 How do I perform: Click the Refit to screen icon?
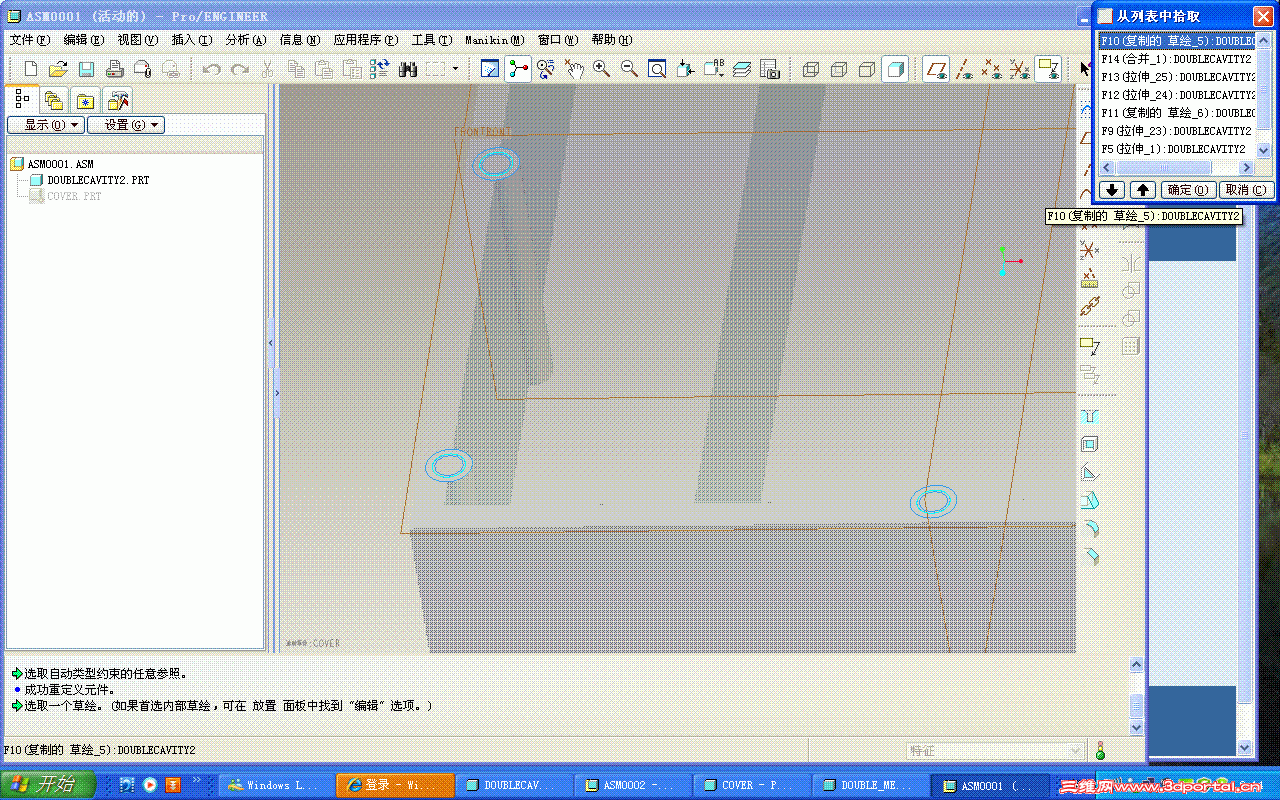click(x=658, y=69)
